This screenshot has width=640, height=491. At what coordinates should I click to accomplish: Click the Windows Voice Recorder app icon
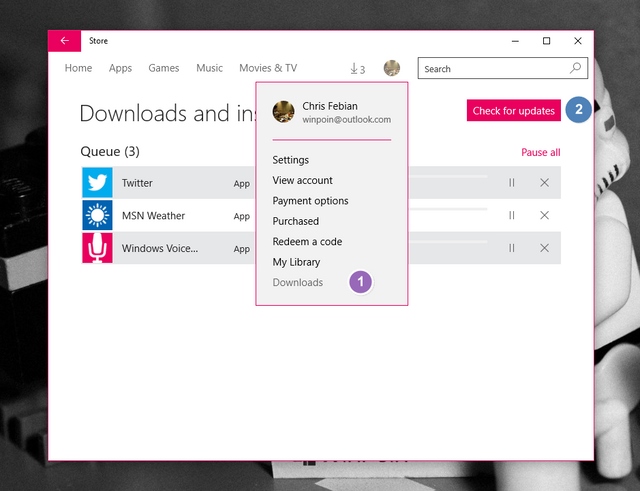[x=97, y=248]
